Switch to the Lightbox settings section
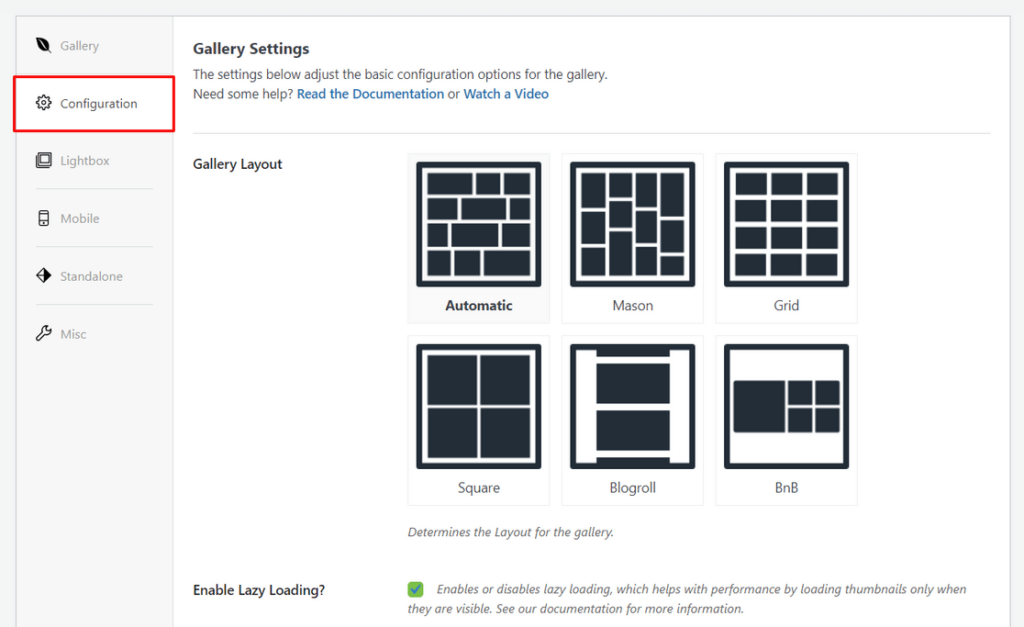This screenshot has height=627, width=1024. coord(84,160)
